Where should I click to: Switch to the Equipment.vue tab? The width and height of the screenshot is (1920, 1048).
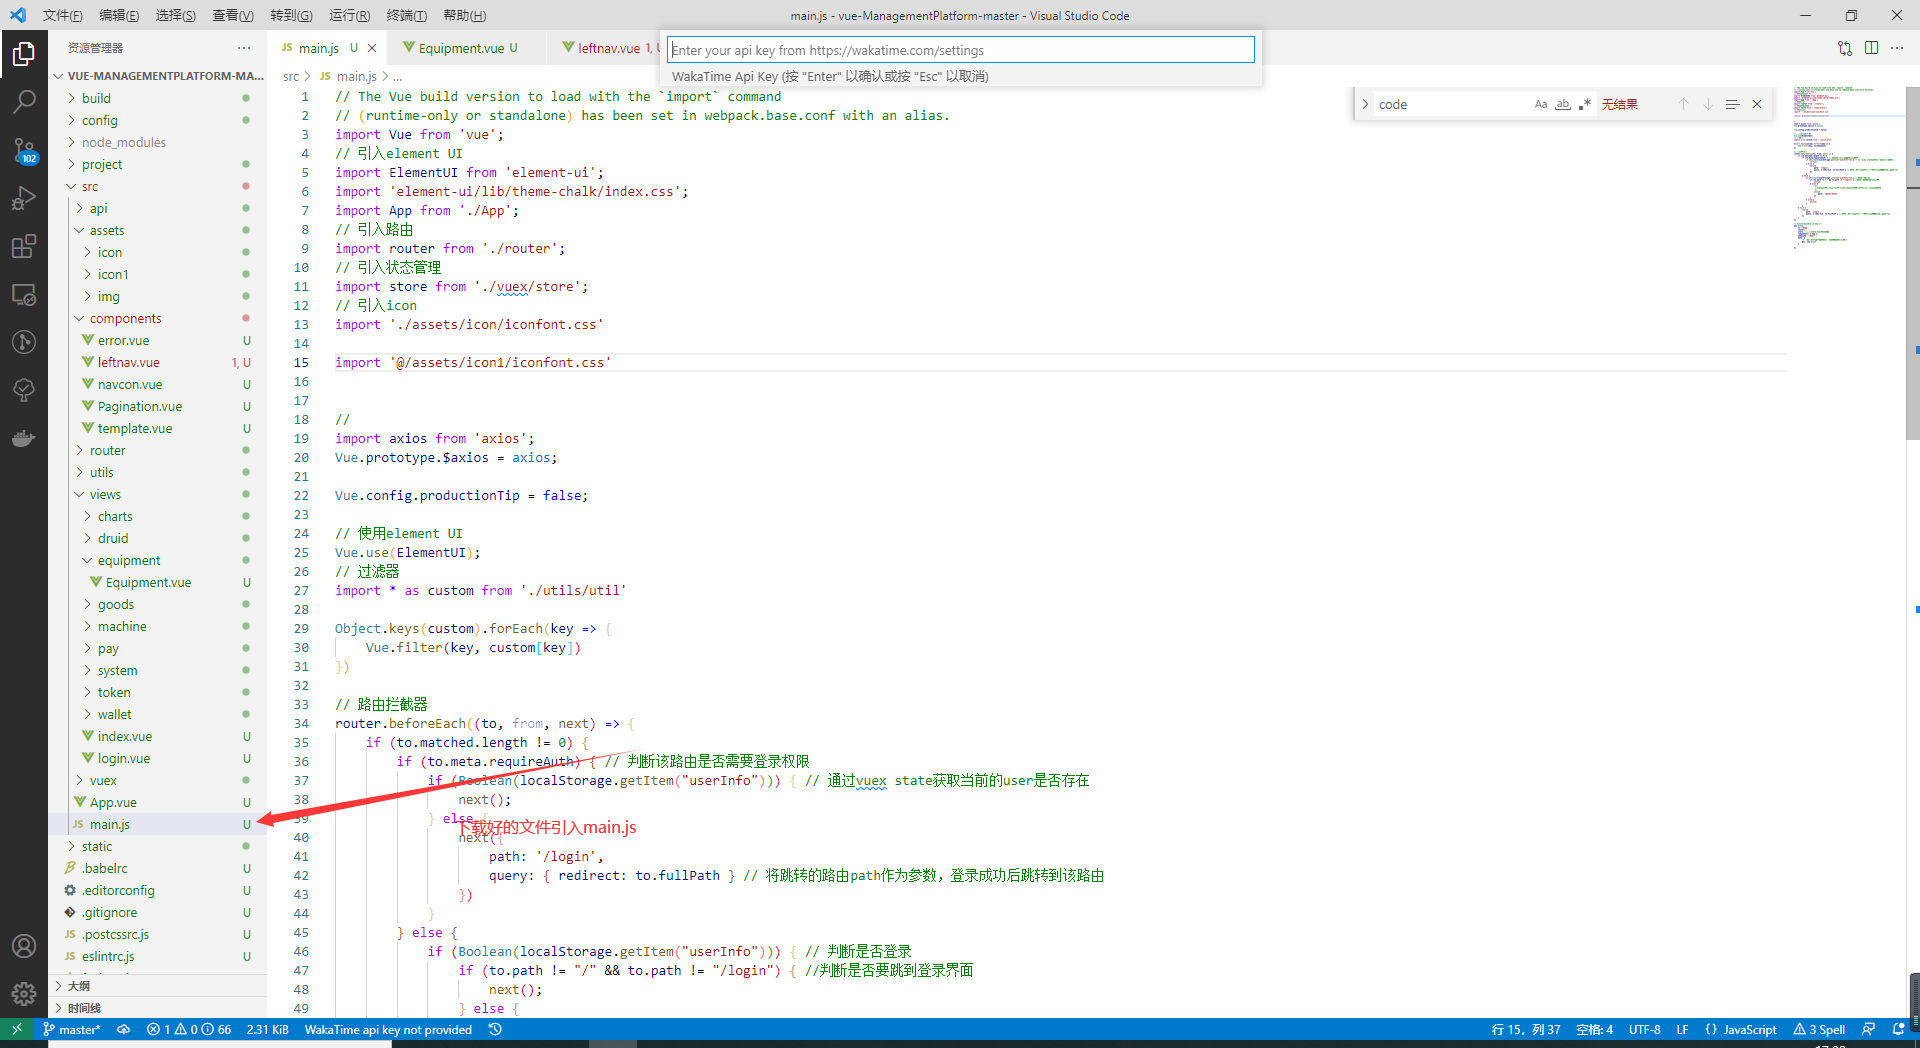click(x=460, y=48)
